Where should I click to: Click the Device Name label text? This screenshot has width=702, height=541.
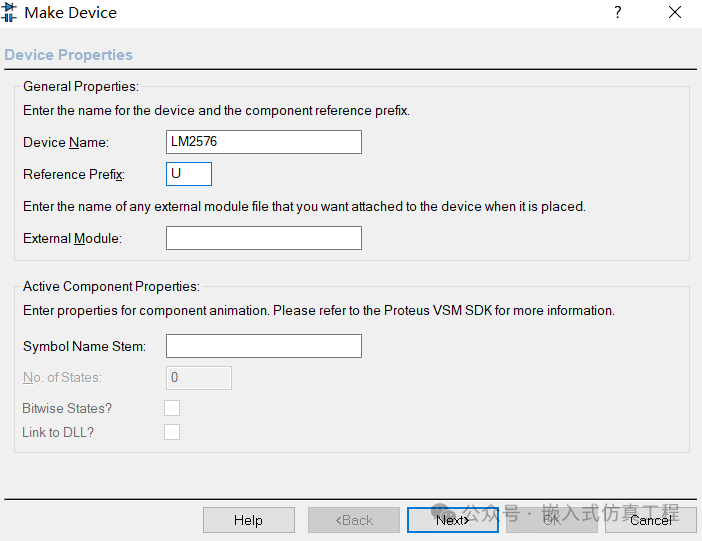[66, 143]
